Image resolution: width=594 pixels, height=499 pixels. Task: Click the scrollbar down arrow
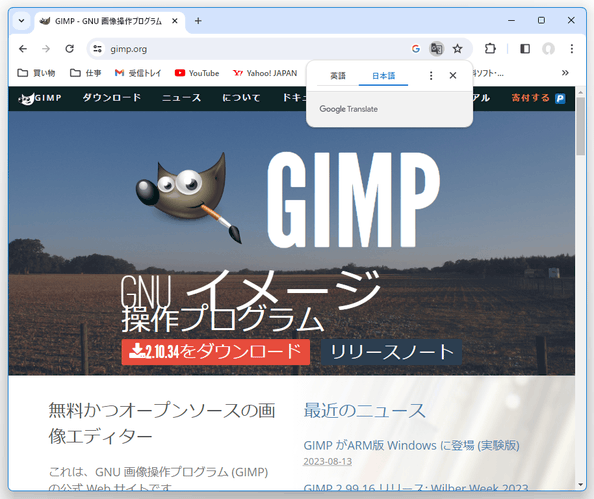580,485
